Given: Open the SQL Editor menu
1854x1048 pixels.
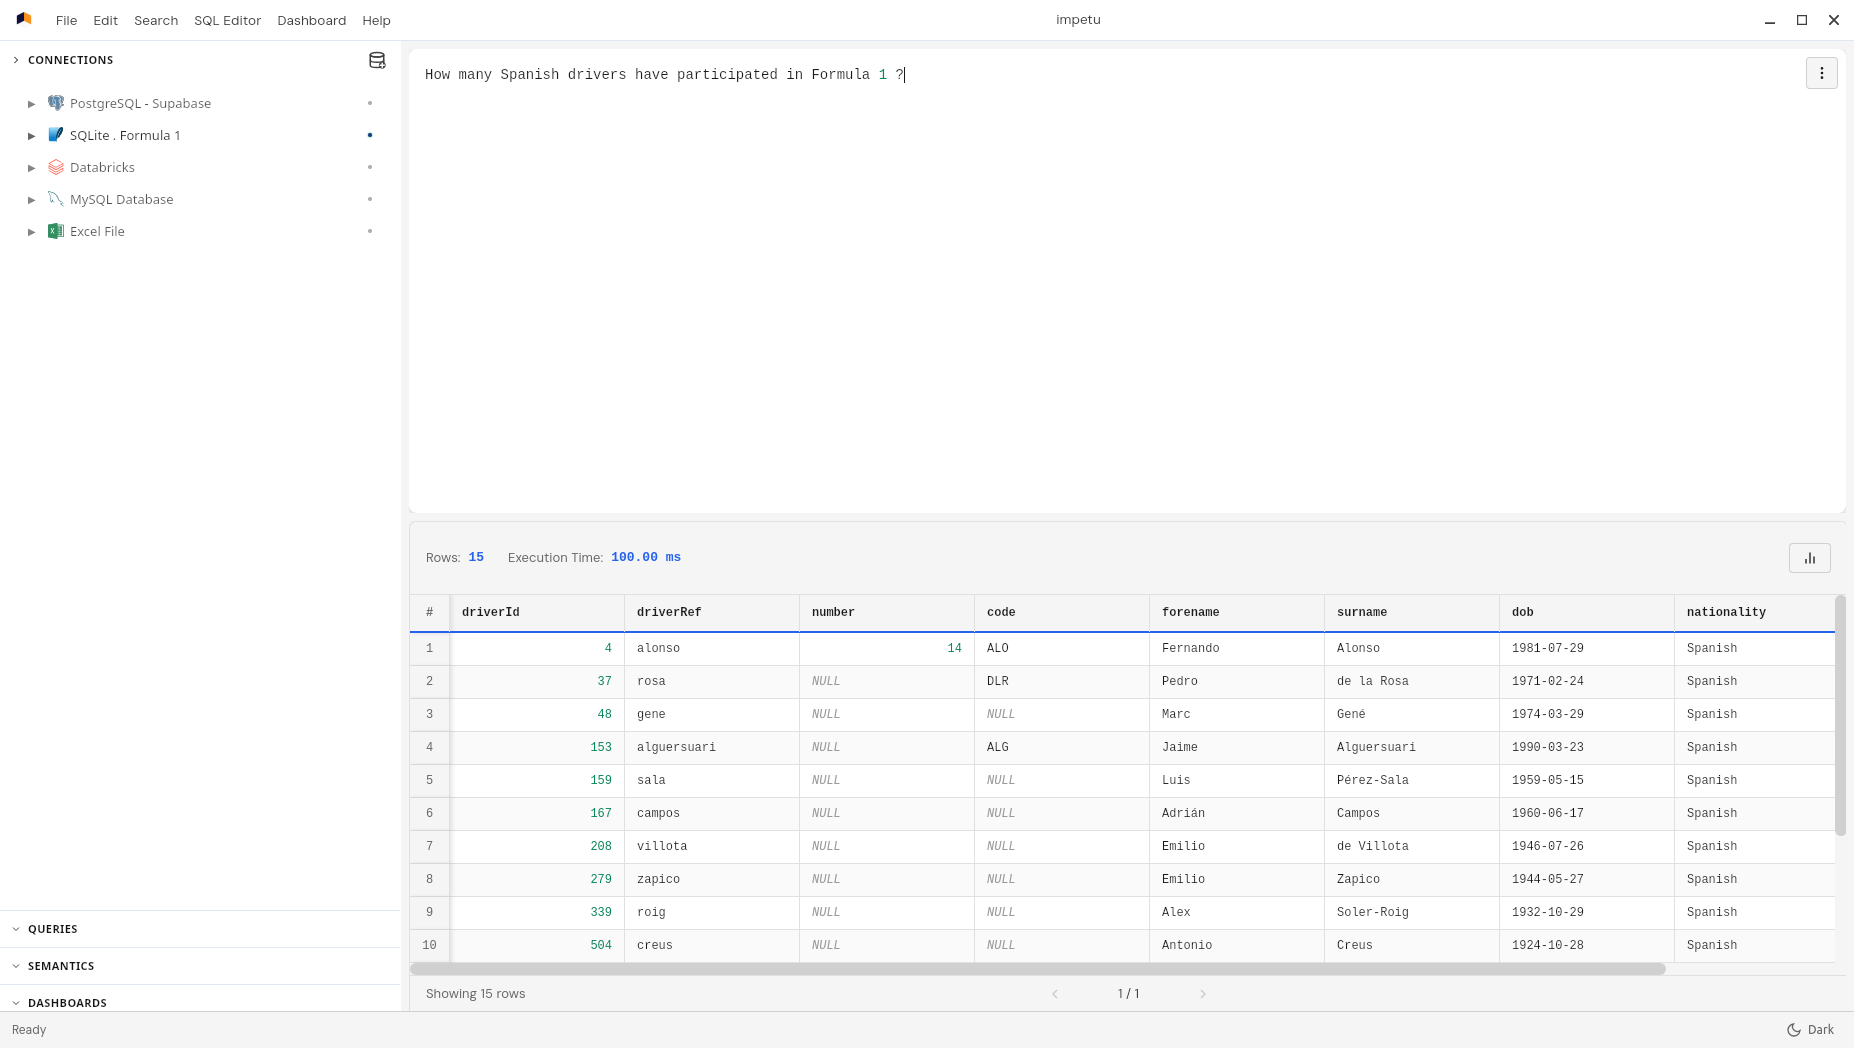Looking at the screenshot, I should click(x=227, y=20).
